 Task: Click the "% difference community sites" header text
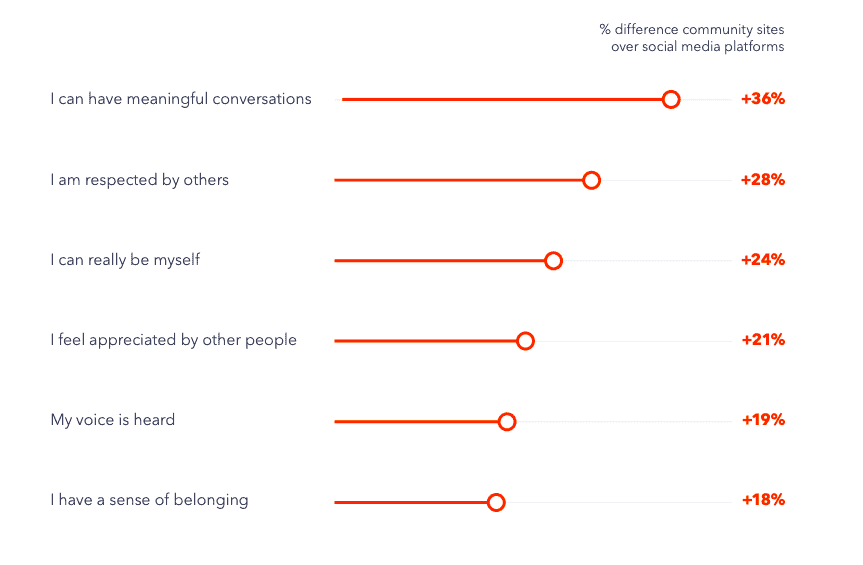(692, 30)
